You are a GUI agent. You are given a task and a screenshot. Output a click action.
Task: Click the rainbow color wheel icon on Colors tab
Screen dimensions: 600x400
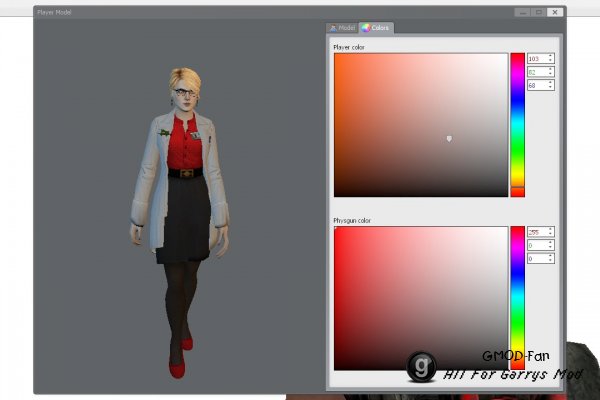coord(366,28)
